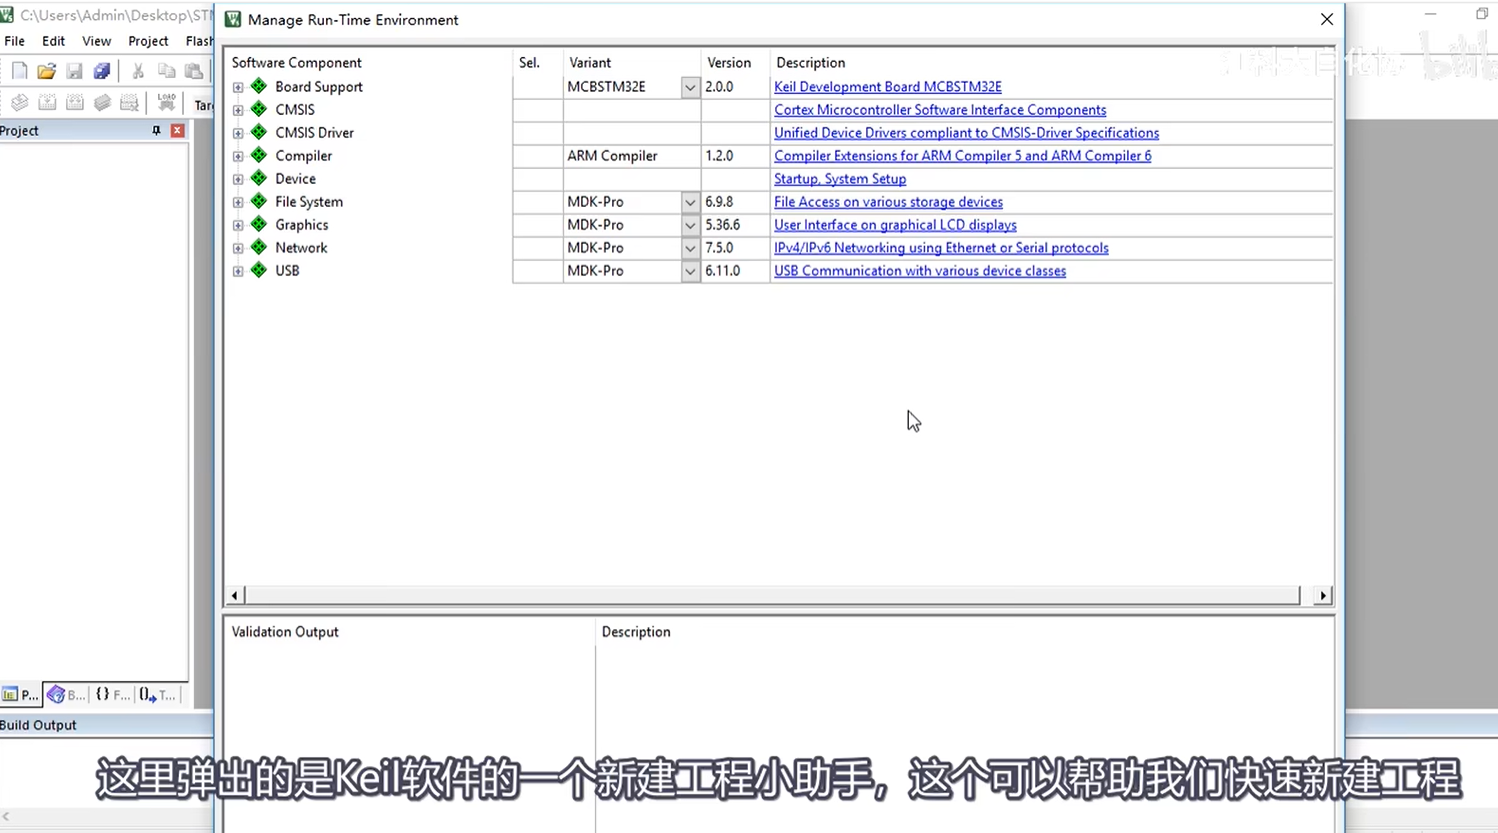This screenshot has height=833, width=1498.
Task: Click the Compiler green diamond icon
Action: click(259, 155)
